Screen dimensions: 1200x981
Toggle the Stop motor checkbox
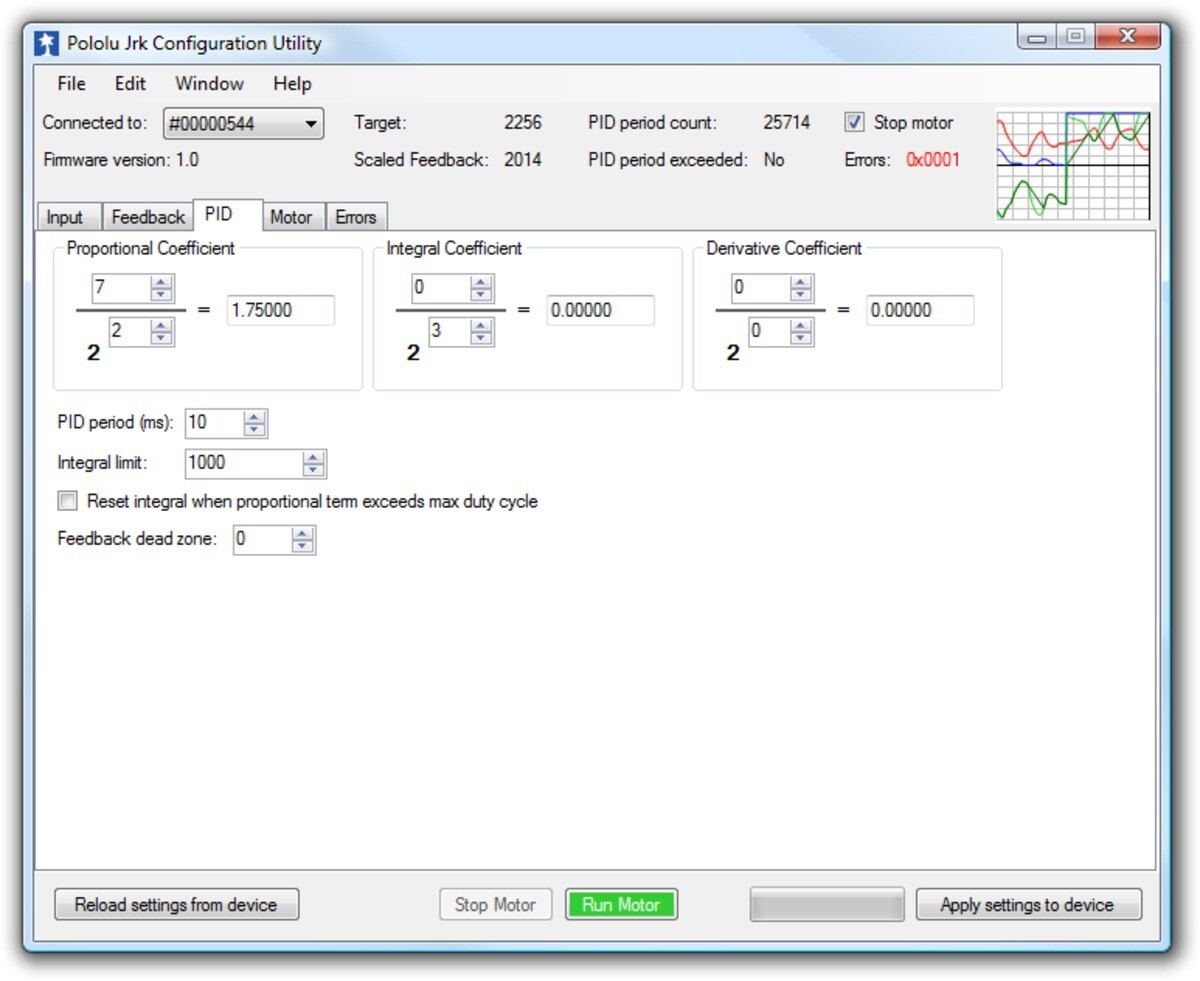(854, 123)
